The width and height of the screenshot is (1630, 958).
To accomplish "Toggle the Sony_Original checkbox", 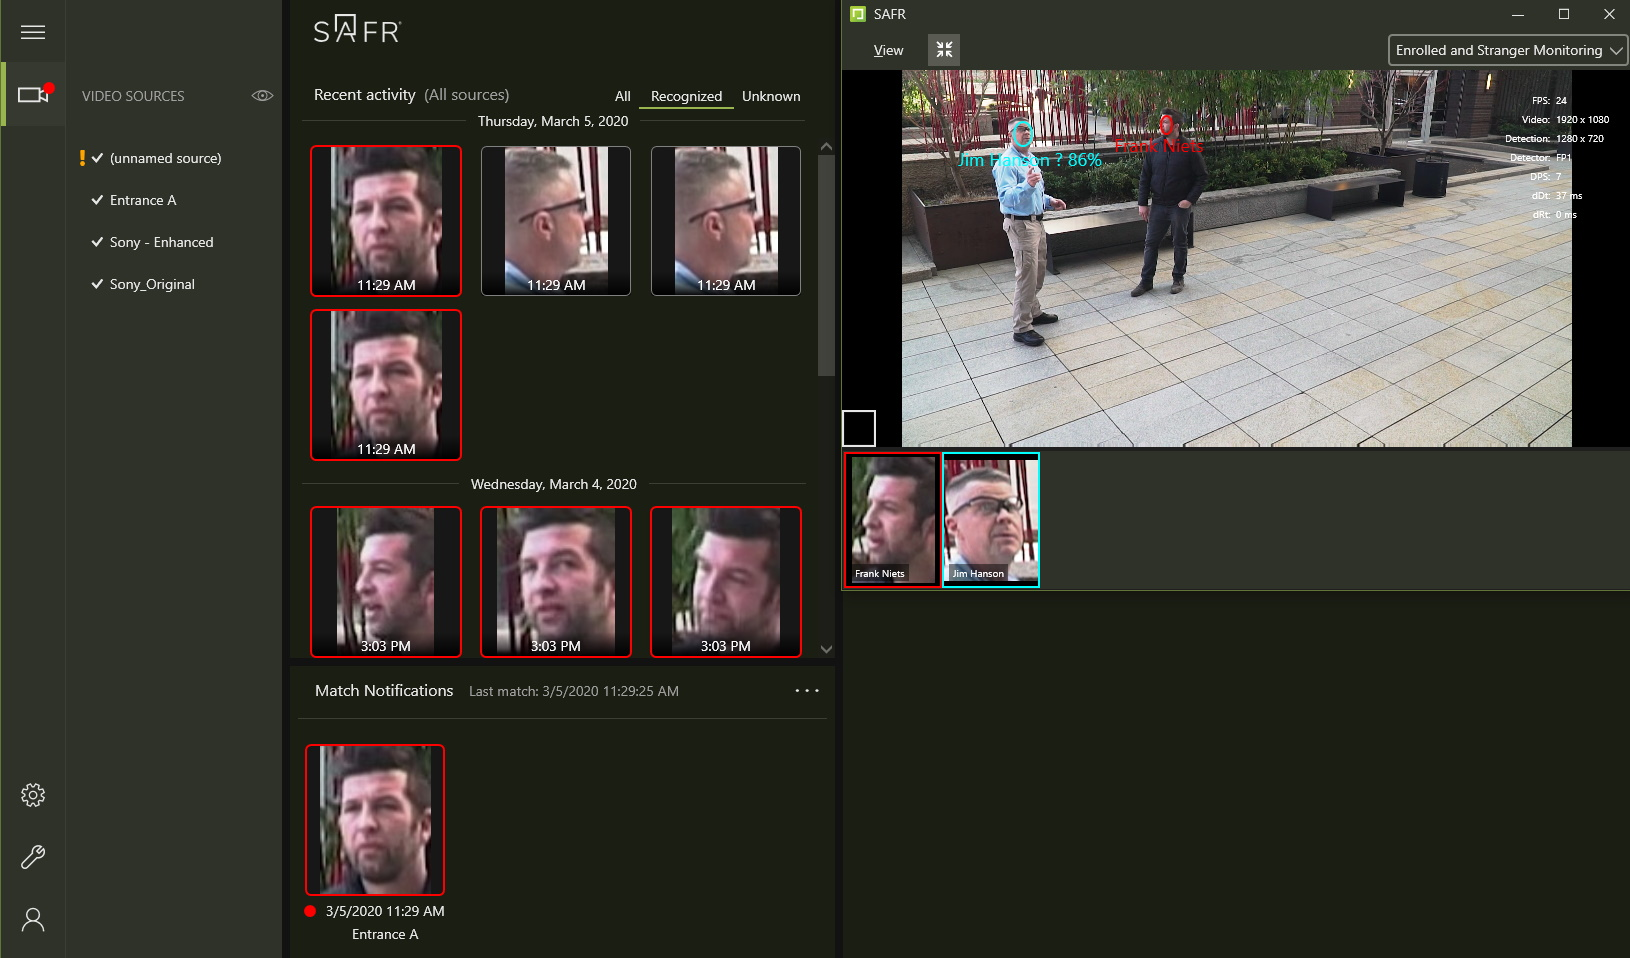I will (97, 284).
